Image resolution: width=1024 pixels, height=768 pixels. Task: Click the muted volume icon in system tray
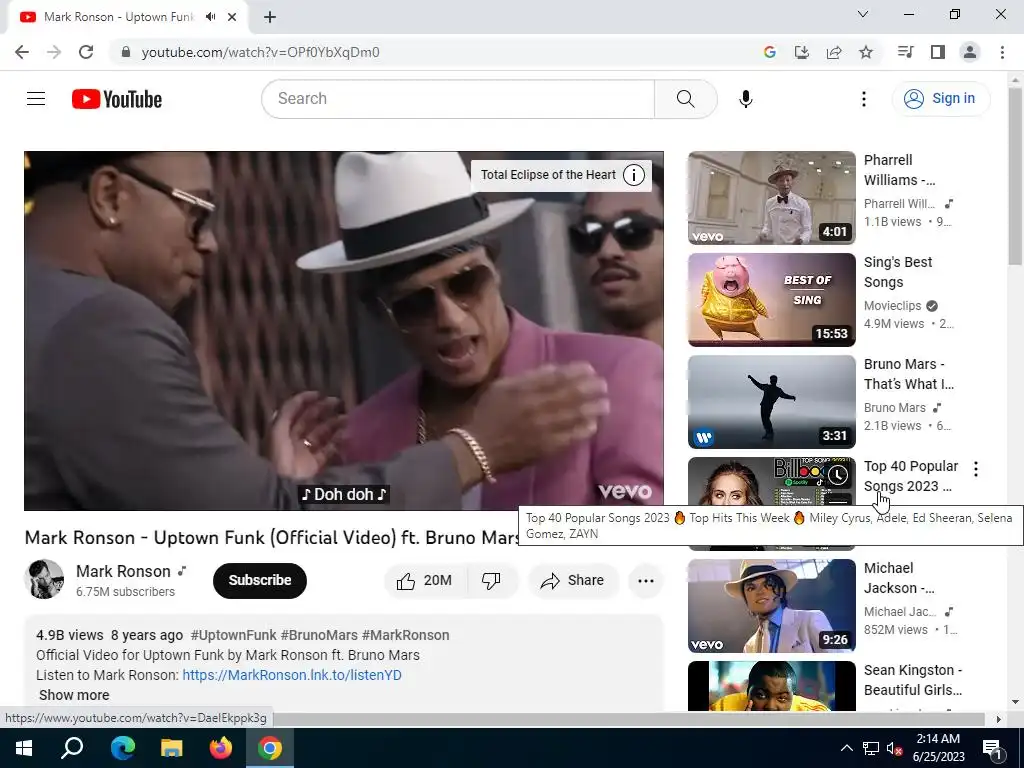point(894,748)
